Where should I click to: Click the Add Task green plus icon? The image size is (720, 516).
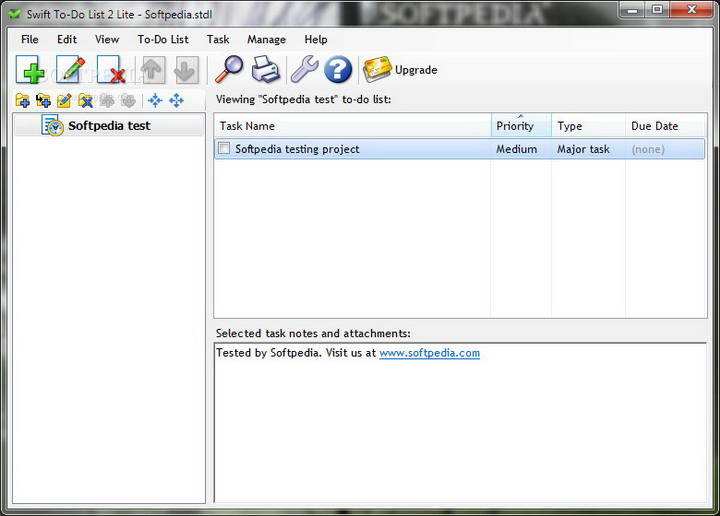[x=31, y=70]
